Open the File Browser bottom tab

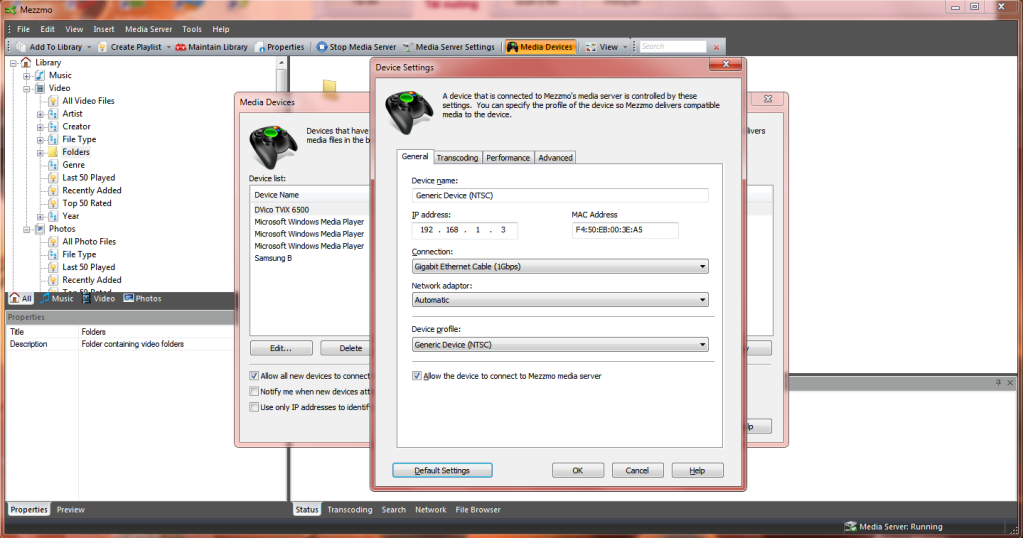[x=478, y=510]
